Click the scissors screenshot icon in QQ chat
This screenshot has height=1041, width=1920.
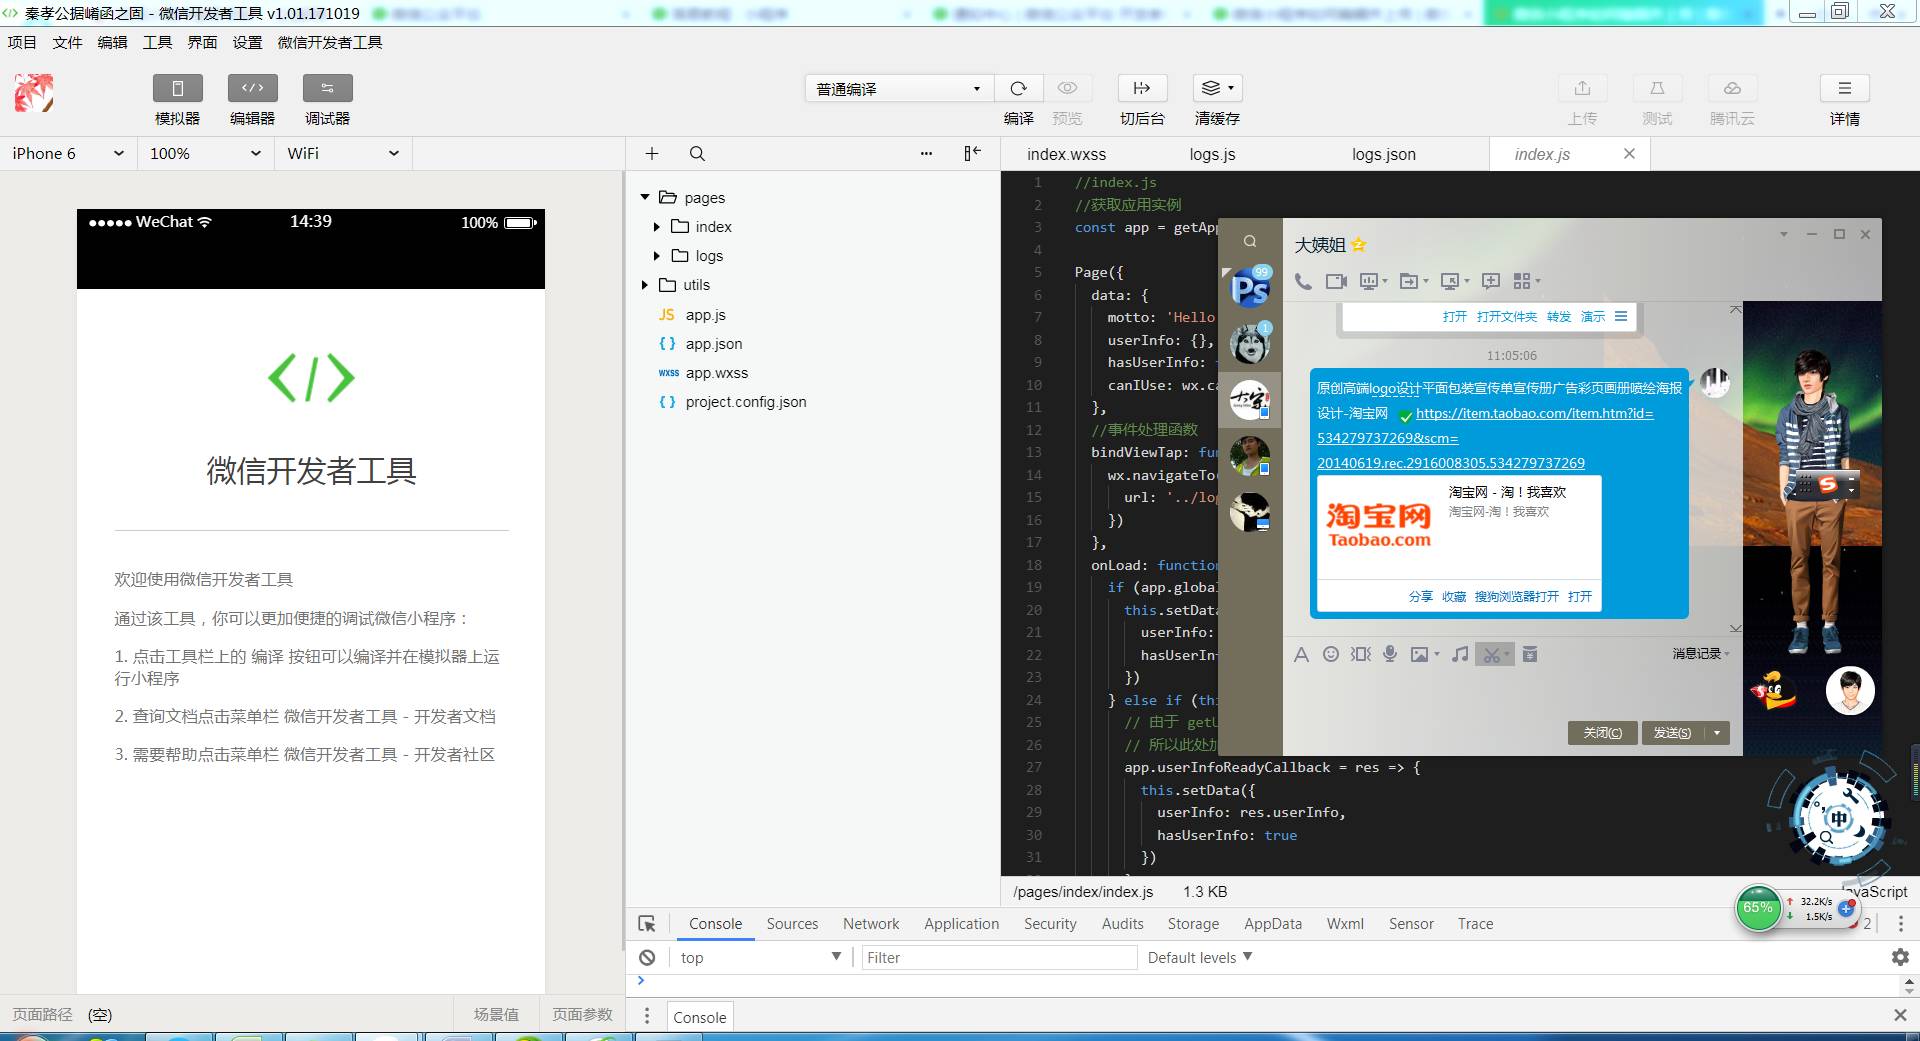tap(1494, 654)
